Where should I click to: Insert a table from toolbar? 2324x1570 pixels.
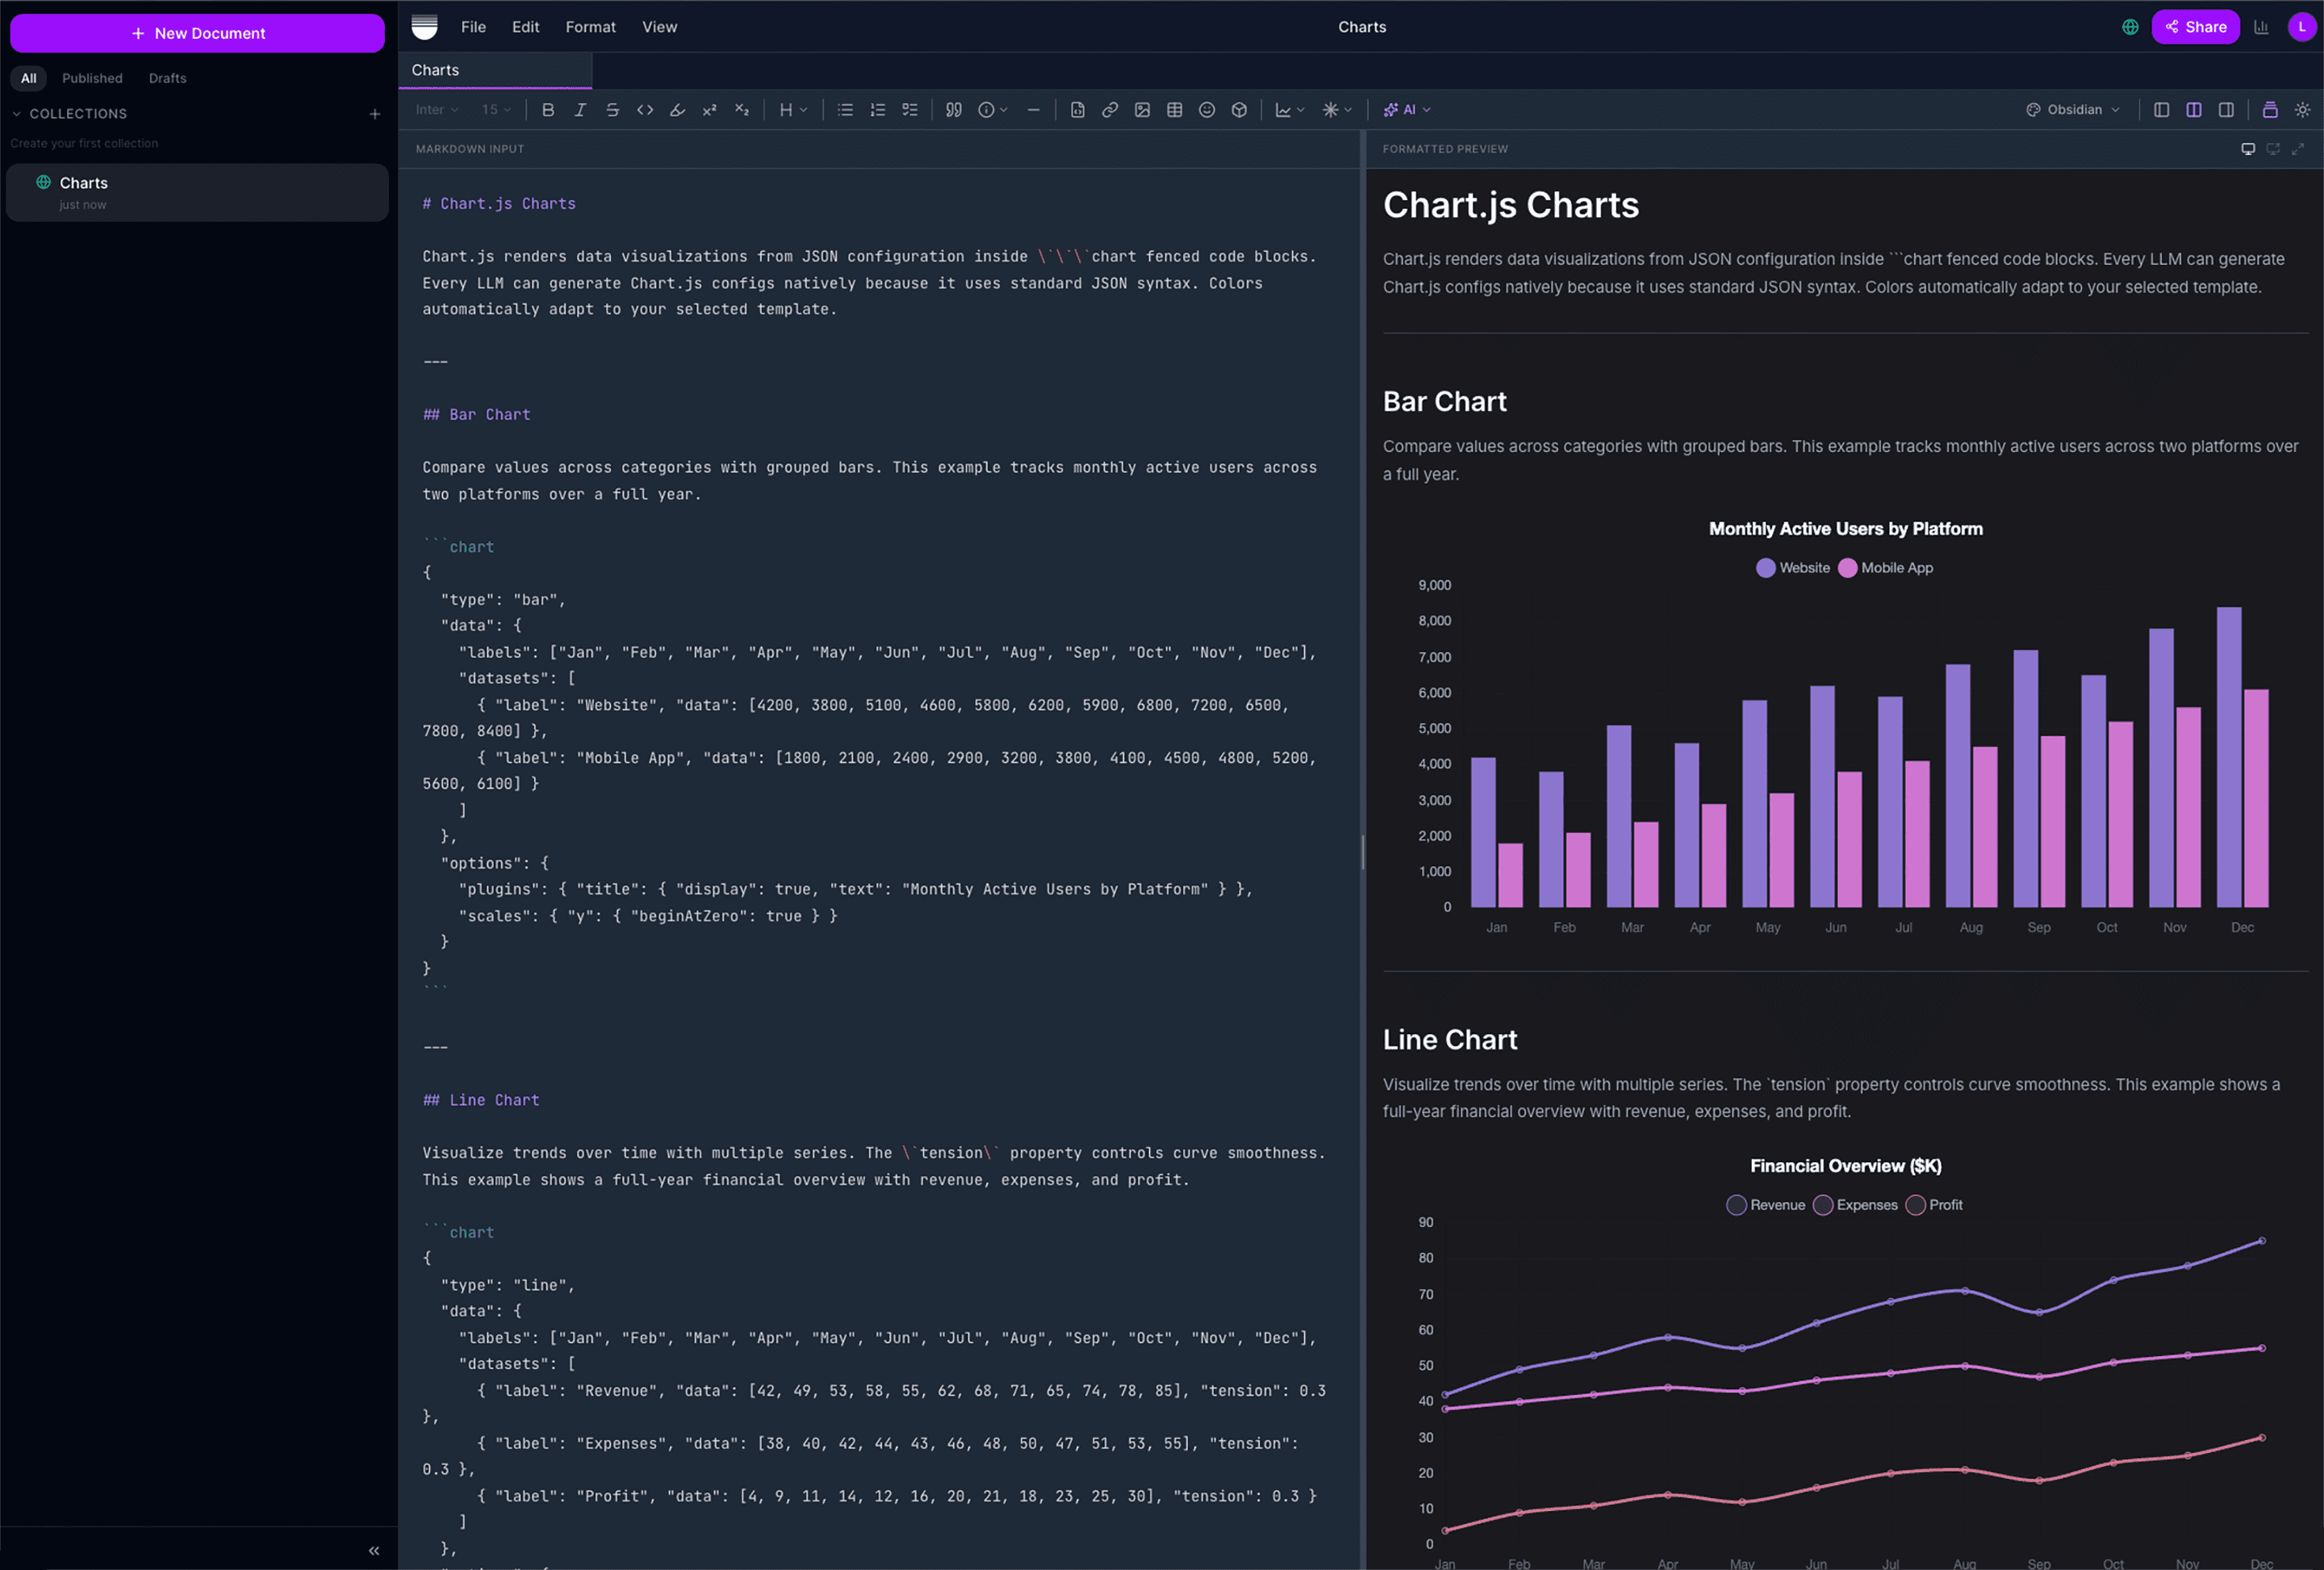coord(1174,110)
